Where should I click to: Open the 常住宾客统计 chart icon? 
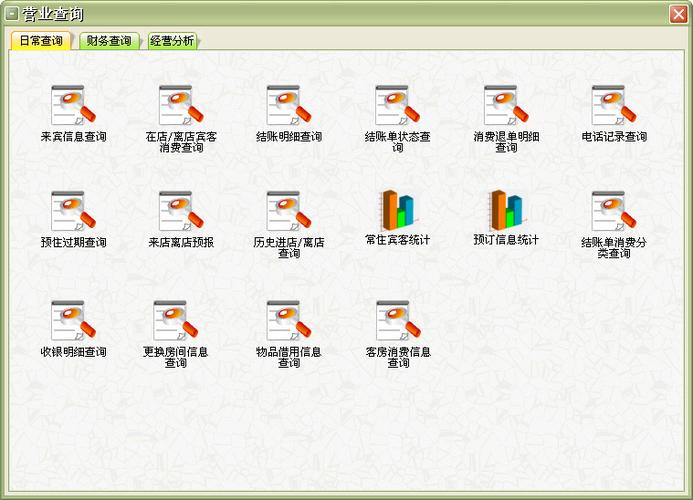tap(398, 210)
